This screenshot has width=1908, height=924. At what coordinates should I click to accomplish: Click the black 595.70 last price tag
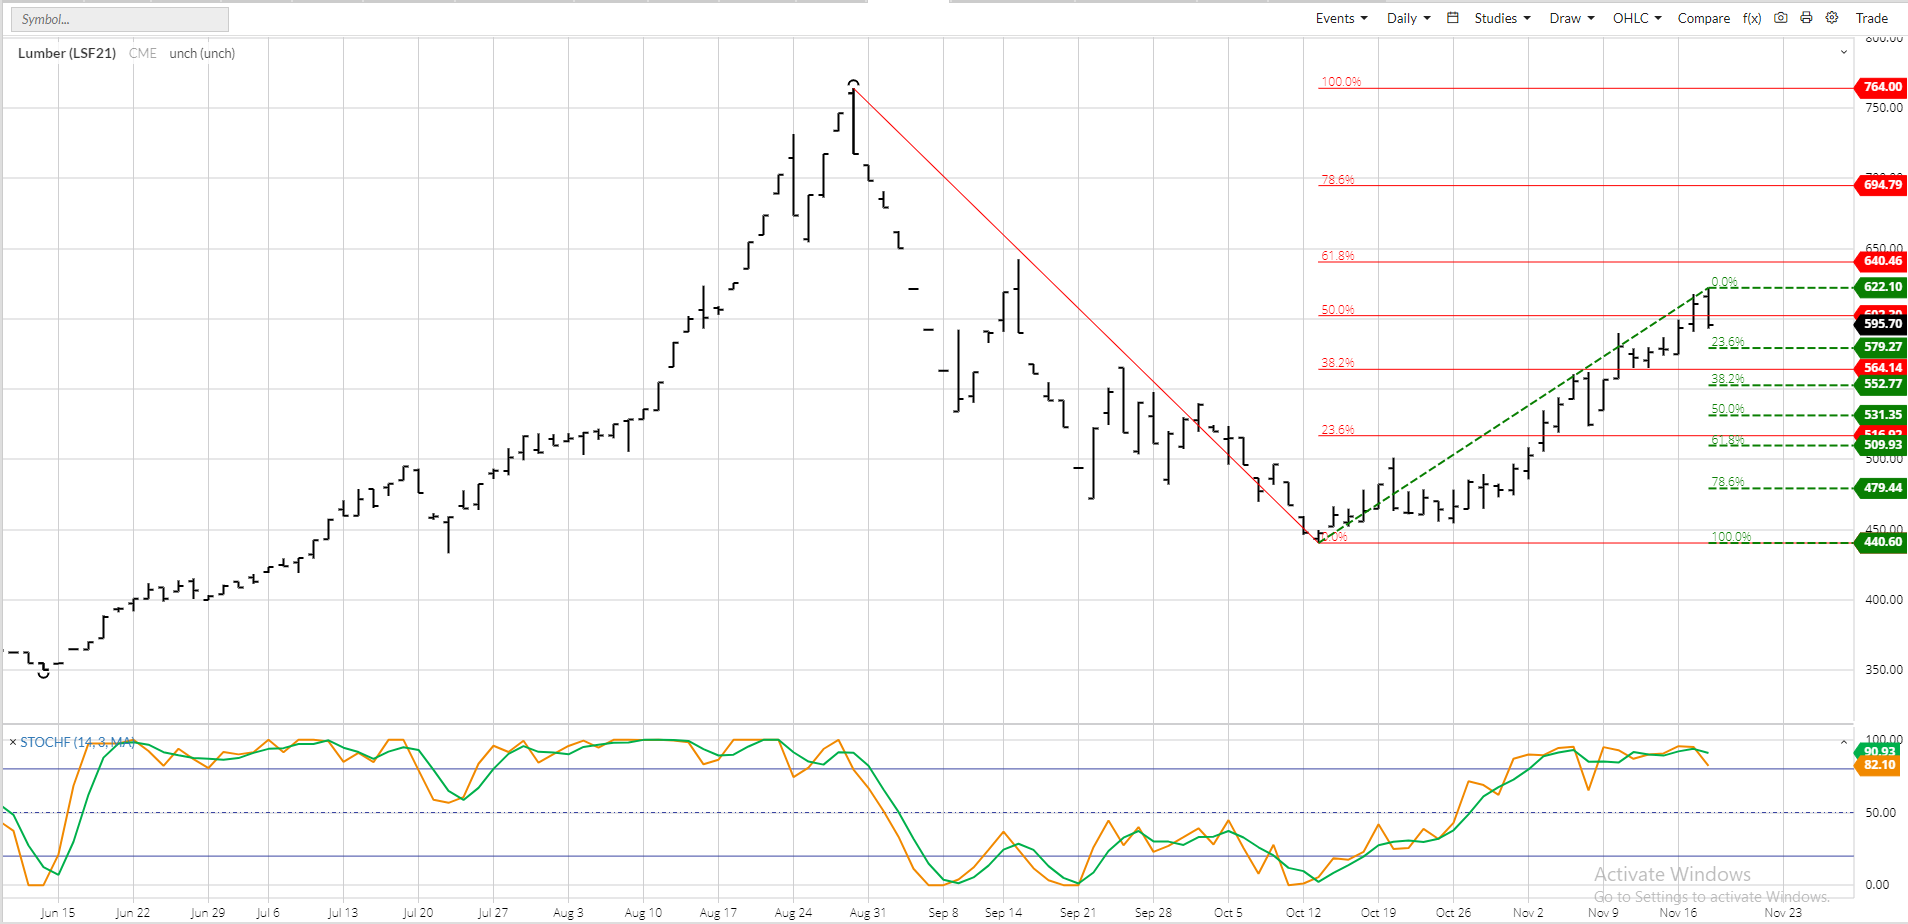(1882, 324)
